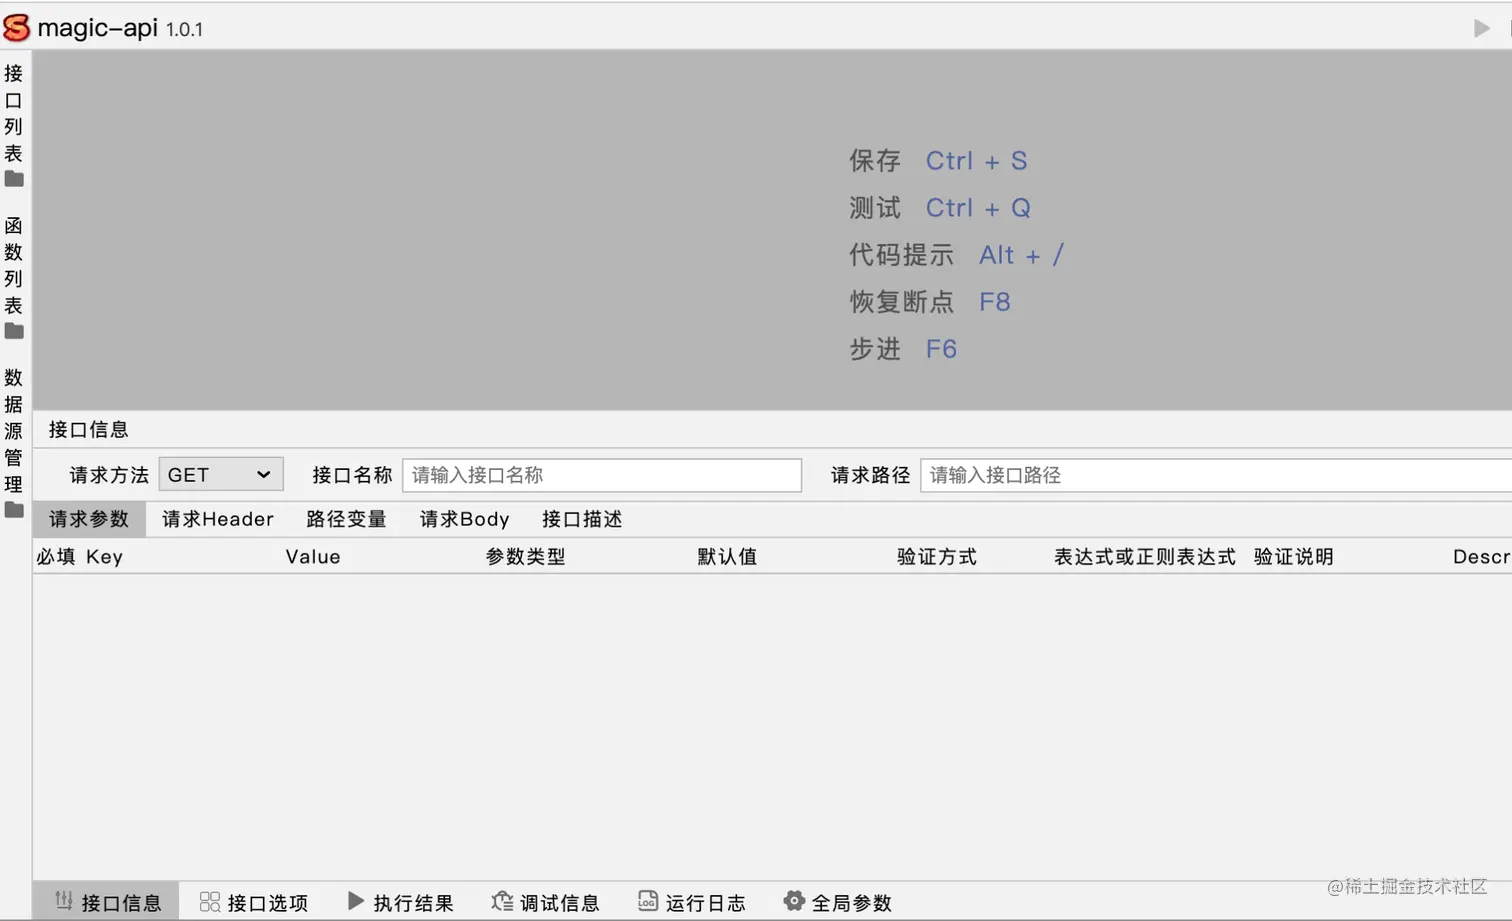Click the run arrow icon in top toolbar
Screen dimensions: 1512x921
click(1479, 28)
